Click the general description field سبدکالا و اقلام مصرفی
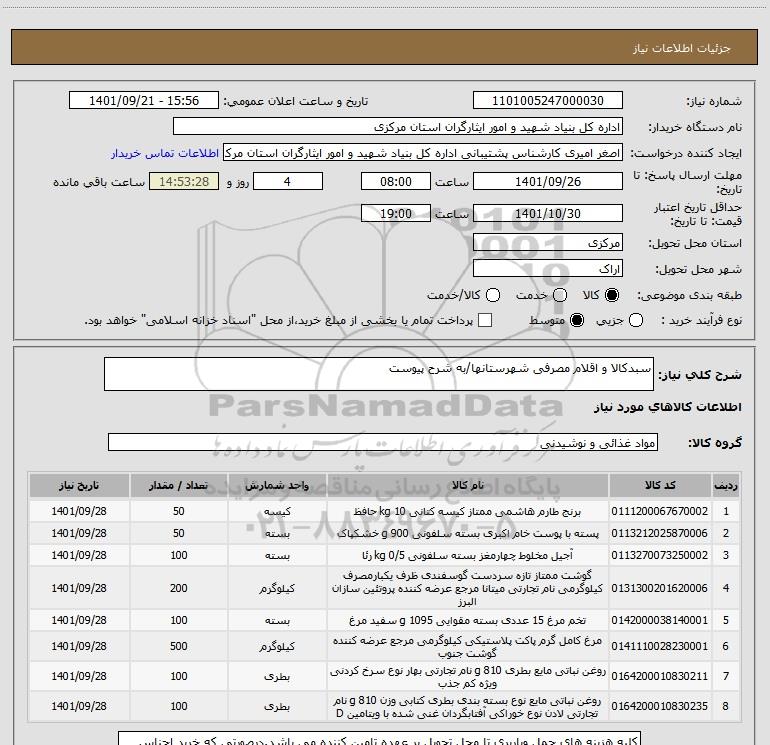 coord(379,374)
